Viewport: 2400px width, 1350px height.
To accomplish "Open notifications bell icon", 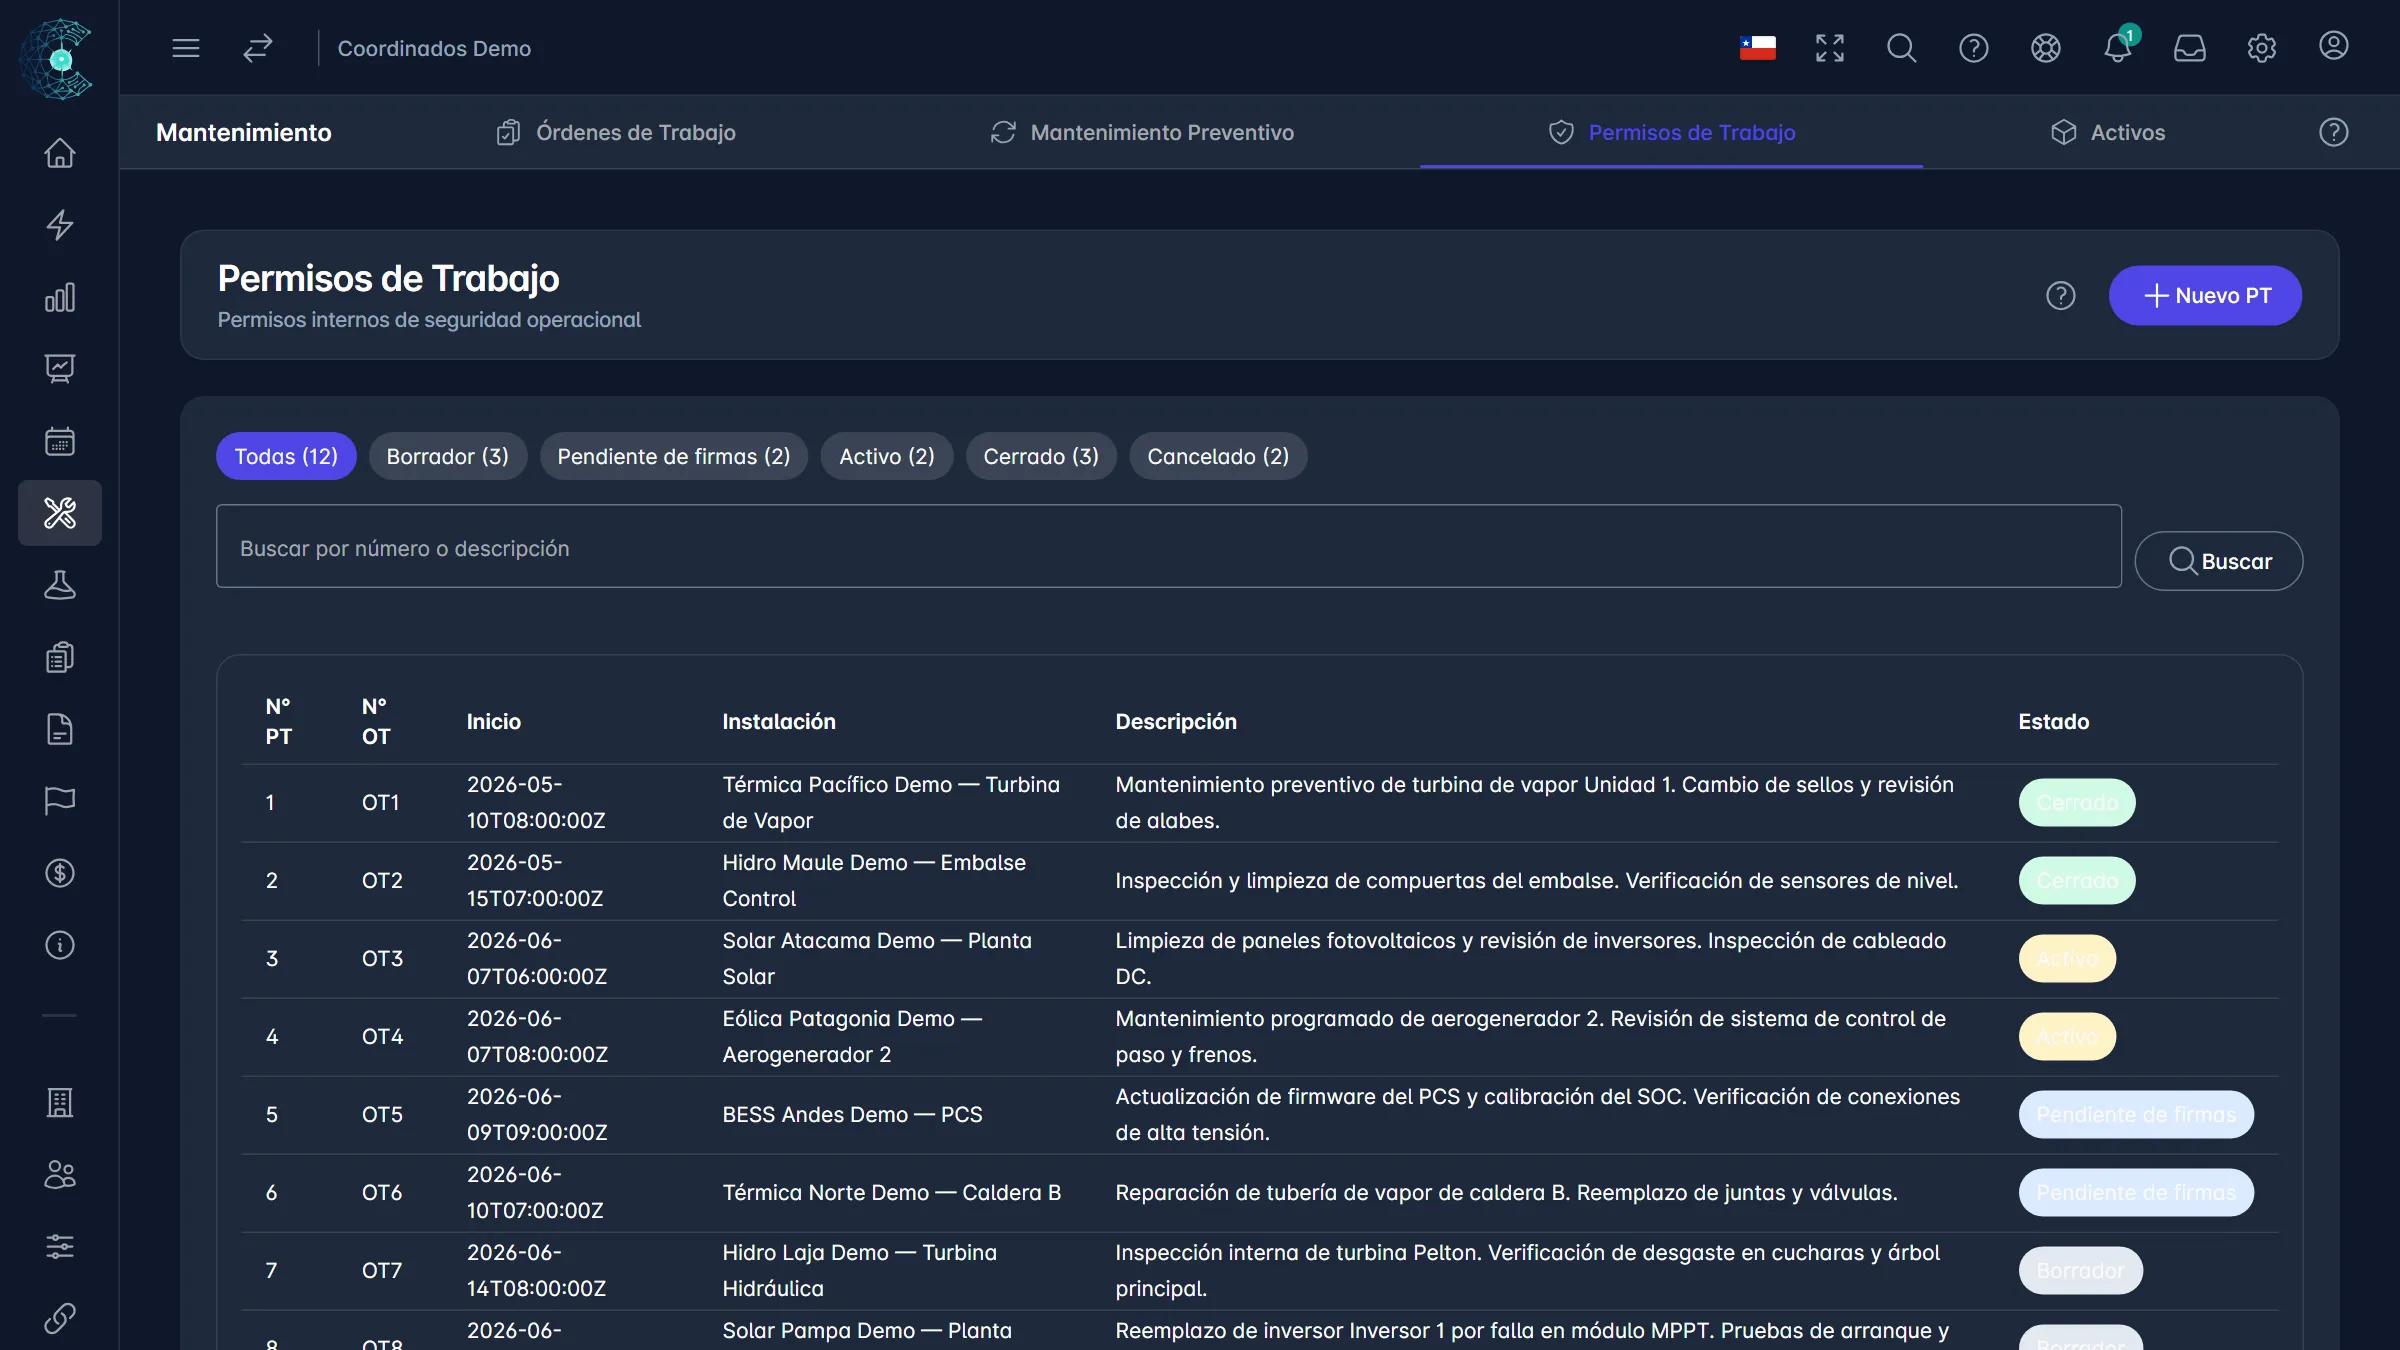I will coord(2118,48).
